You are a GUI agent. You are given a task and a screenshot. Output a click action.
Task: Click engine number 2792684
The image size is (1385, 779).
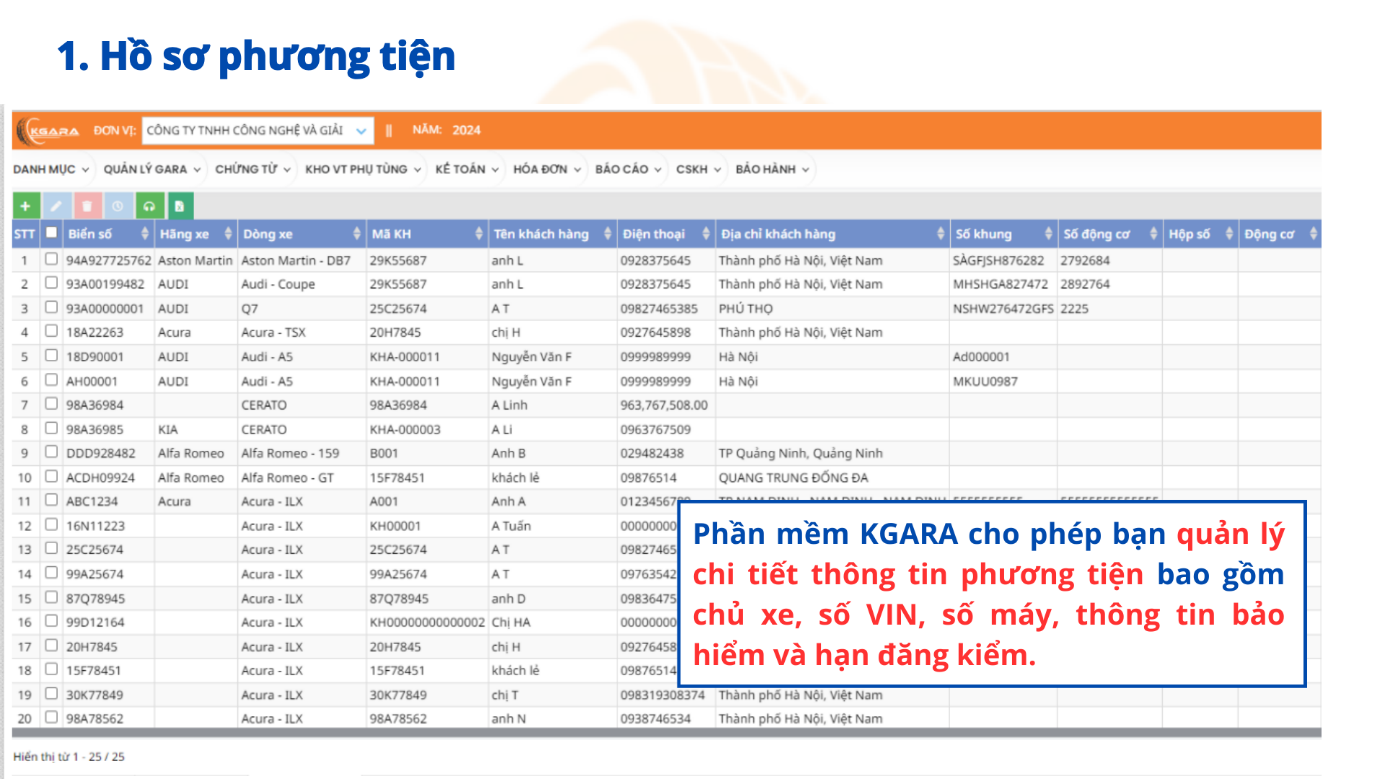point(1085,260)
